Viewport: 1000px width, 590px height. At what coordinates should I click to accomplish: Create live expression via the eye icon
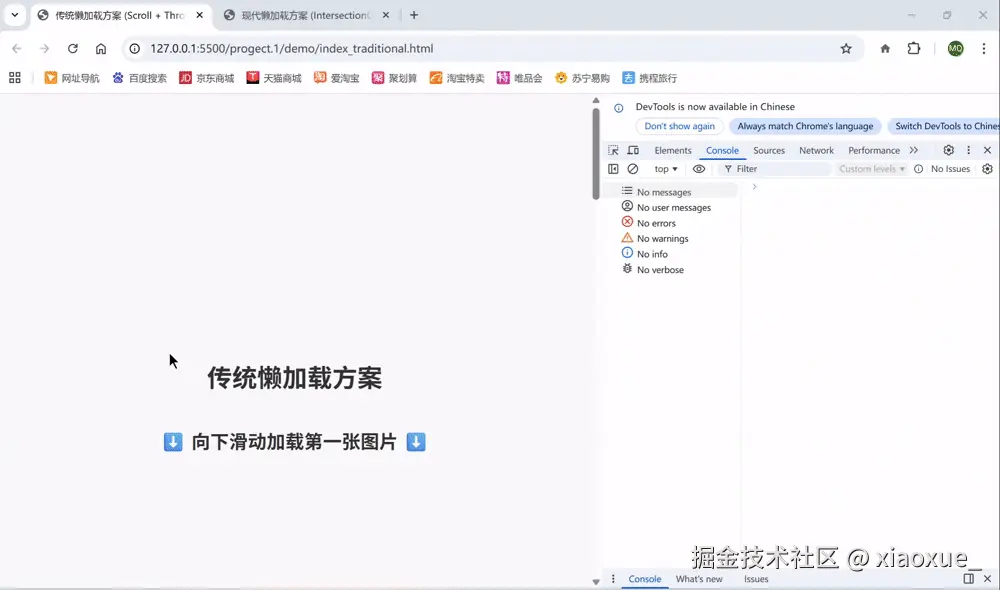[x=699, y=168]
